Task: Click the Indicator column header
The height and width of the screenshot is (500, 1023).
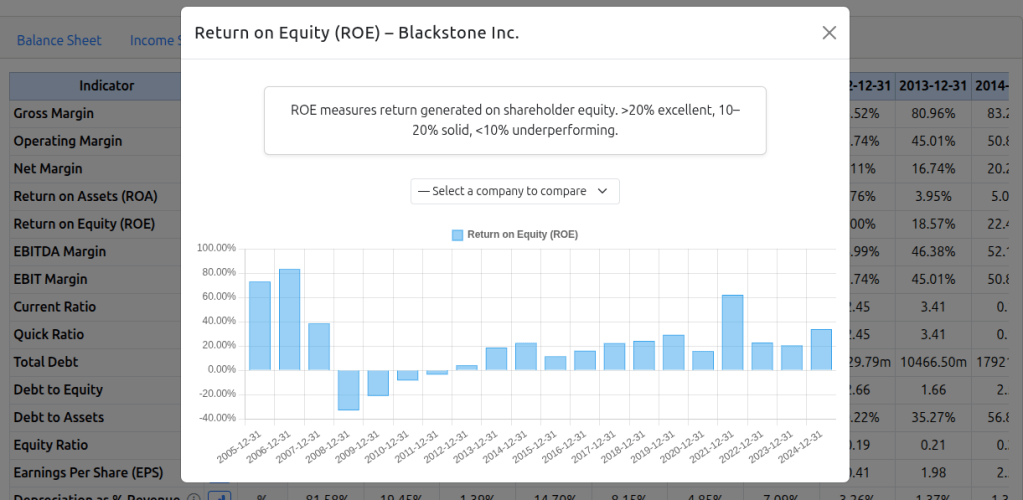Action: [x=106, y=86]
